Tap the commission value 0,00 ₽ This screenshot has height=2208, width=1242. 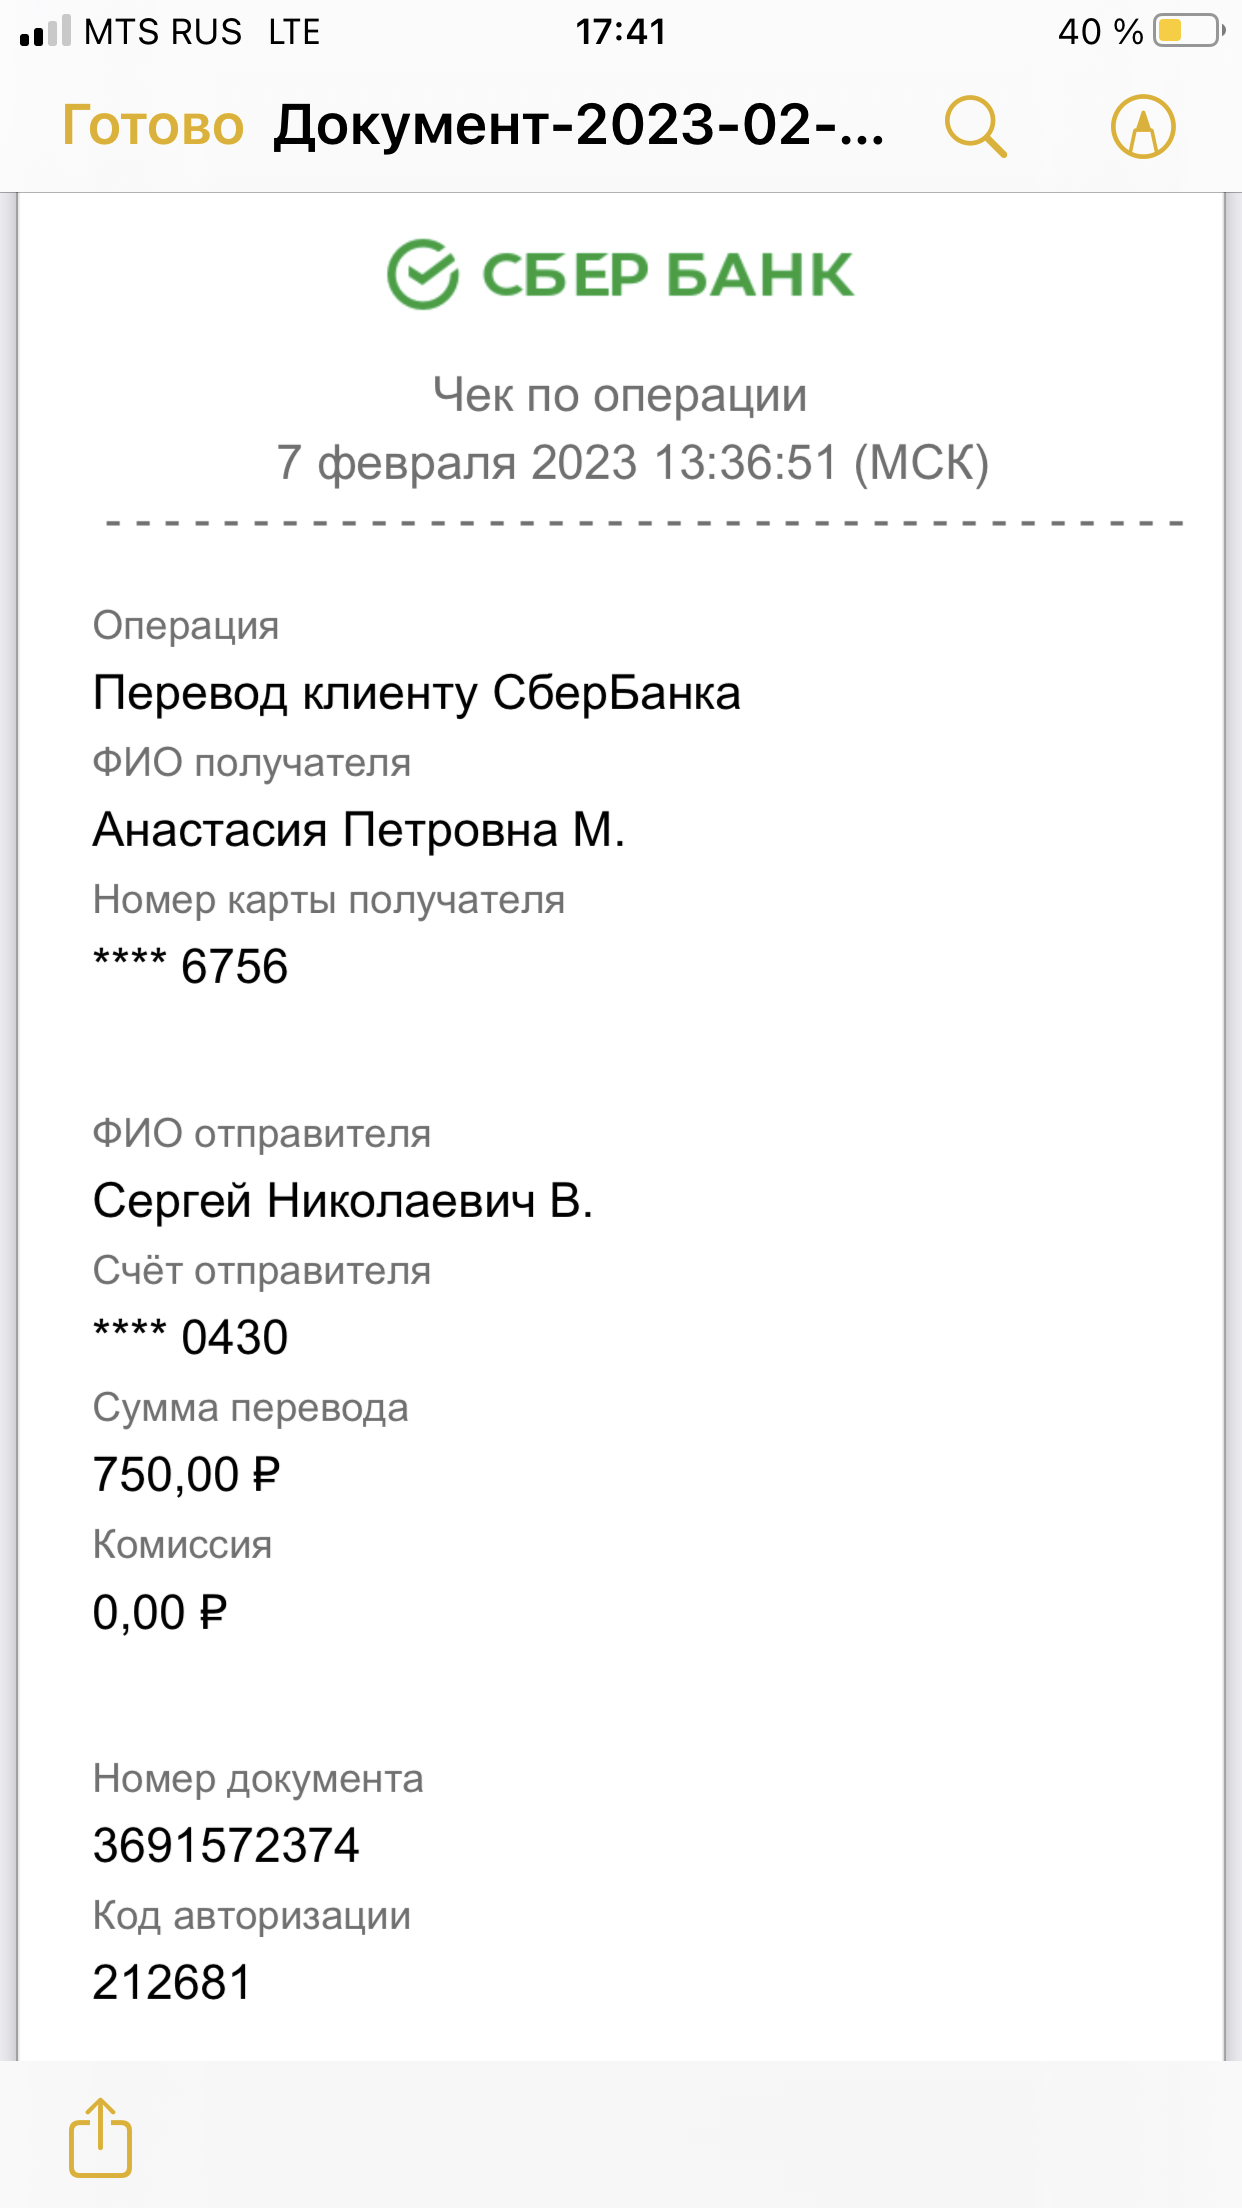tap(160, 1613)
